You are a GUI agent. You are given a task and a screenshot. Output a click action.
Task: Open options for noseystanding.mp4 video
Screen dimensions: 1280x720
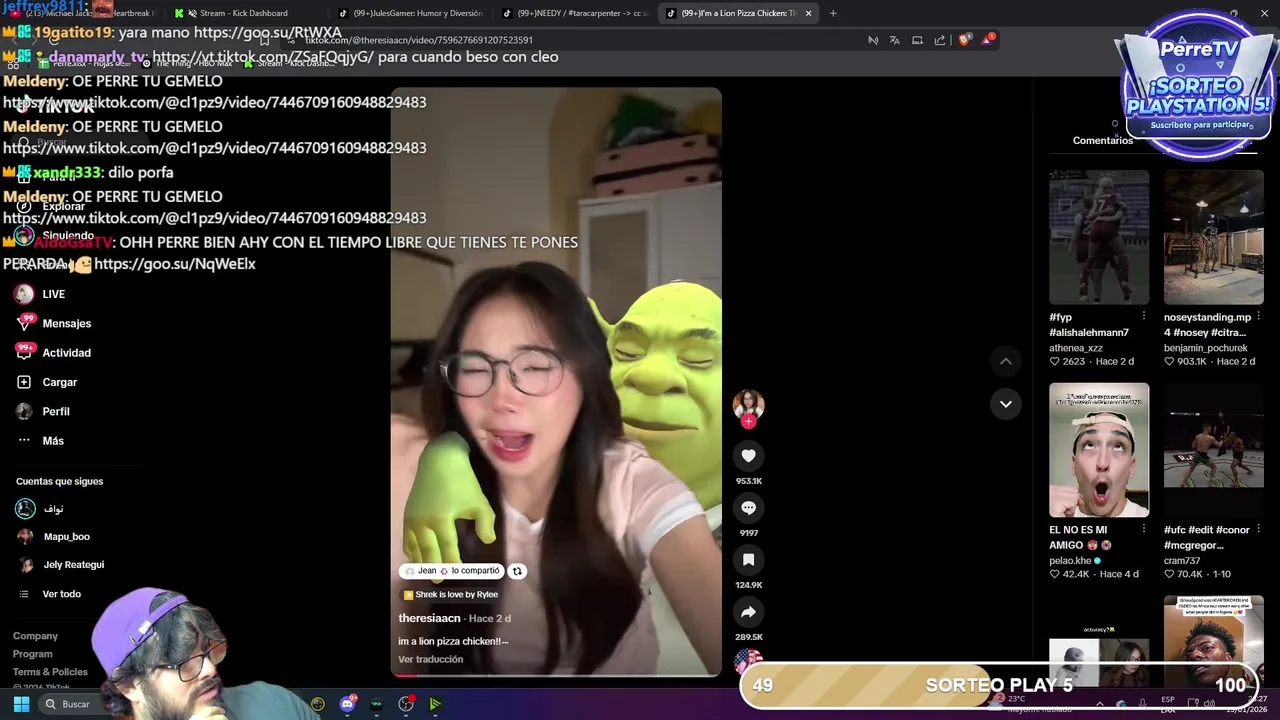1258,317
